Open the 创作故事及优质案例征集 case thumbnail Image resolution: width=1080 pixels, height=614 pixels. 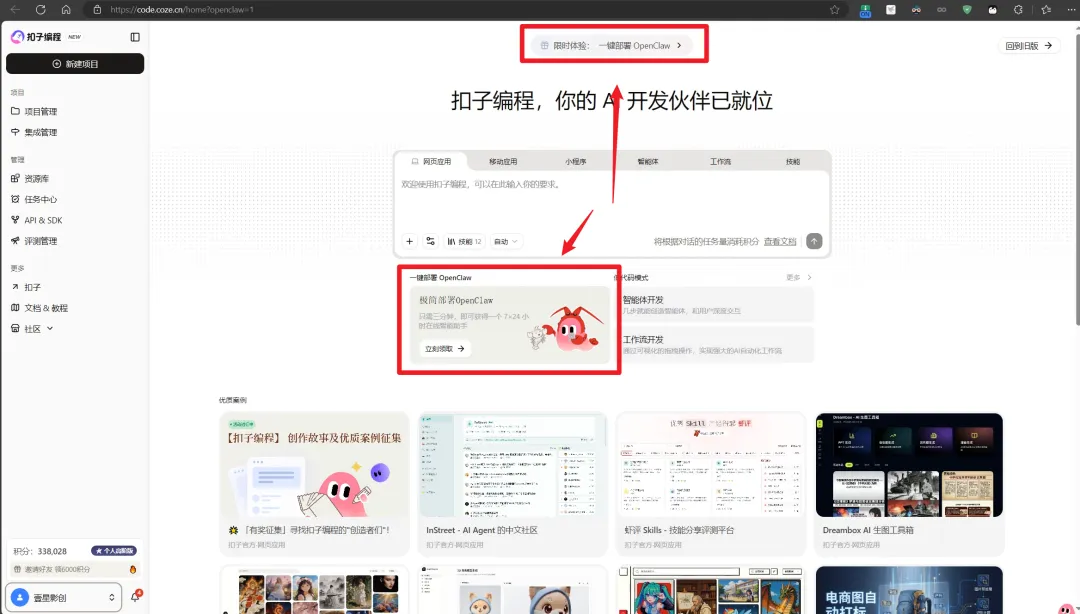pyautogui.click(x=315, y=465)
